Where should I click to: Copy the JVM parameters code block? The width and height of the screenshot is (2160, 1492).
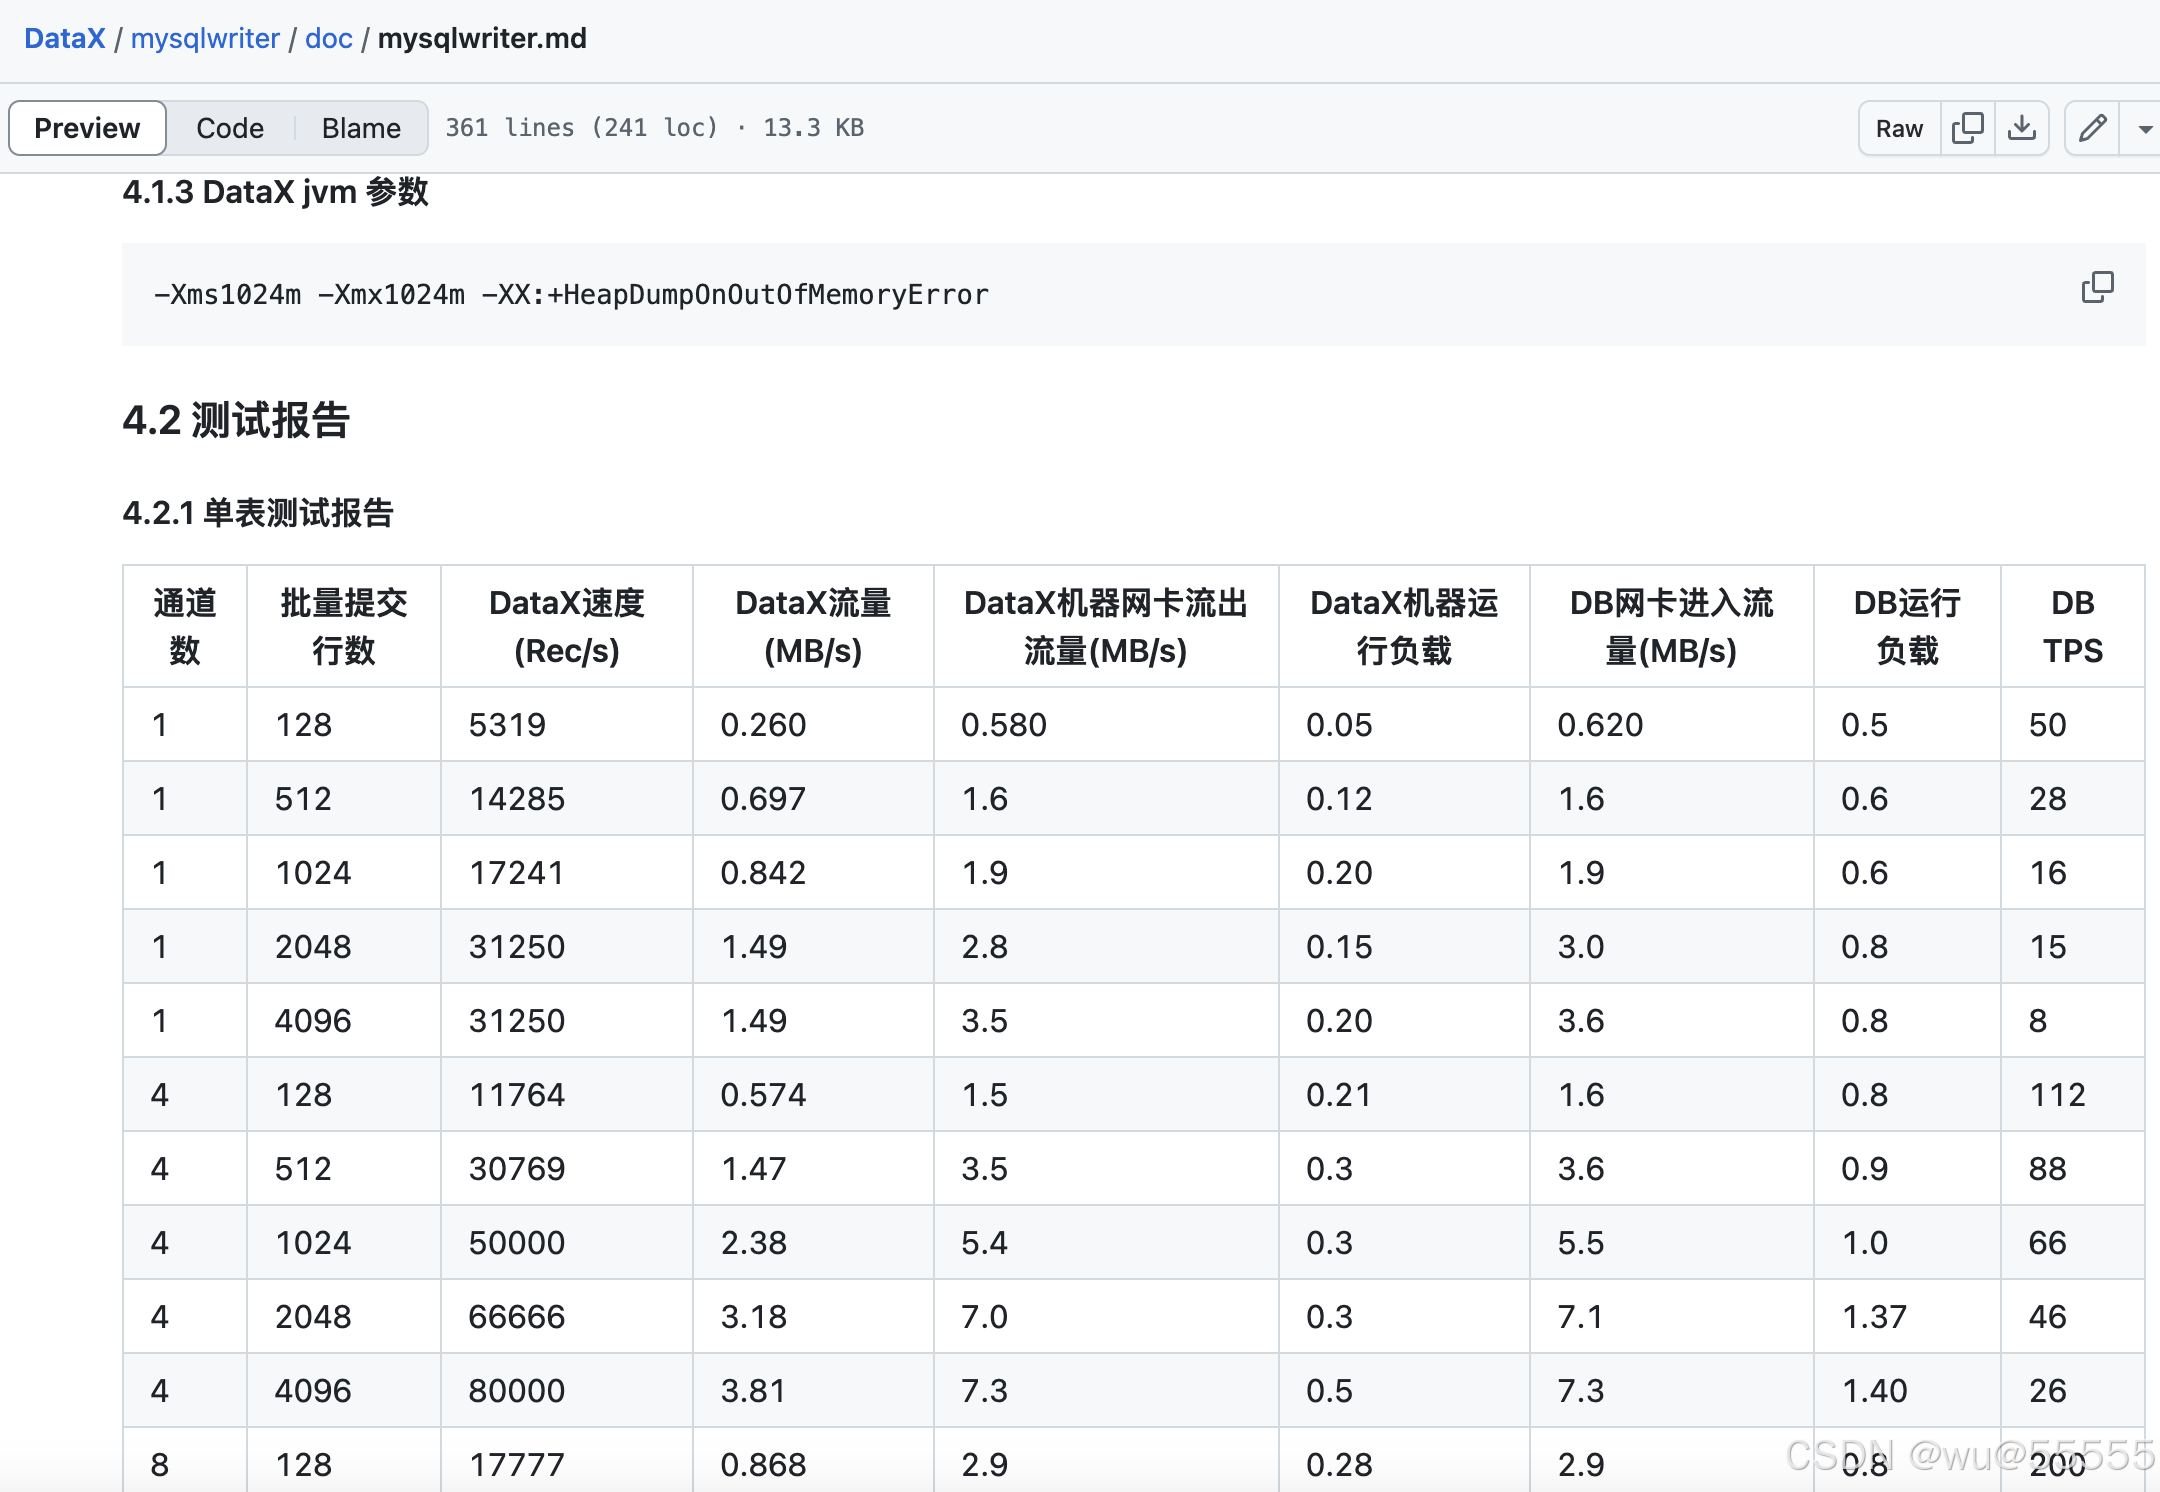[2097, 288]
